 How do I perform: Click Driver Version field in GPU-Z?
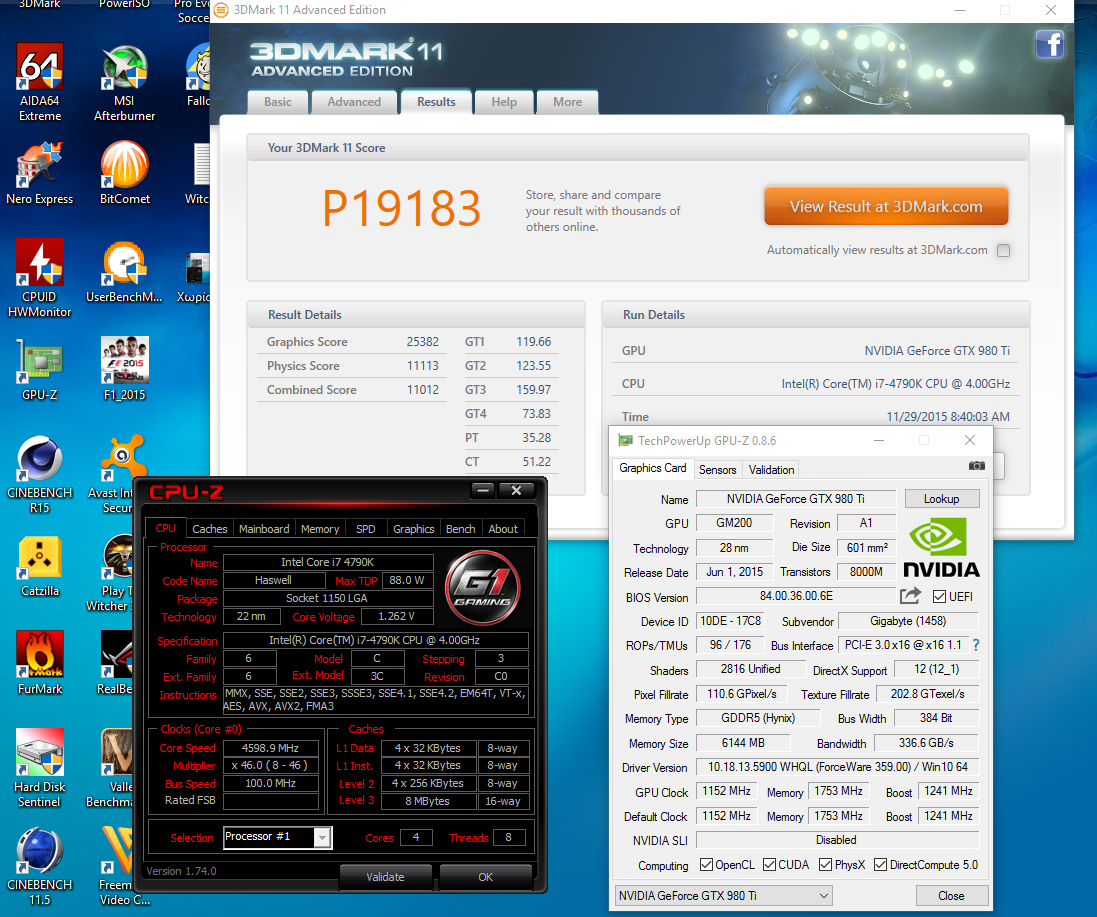click(x=837, y=767)
